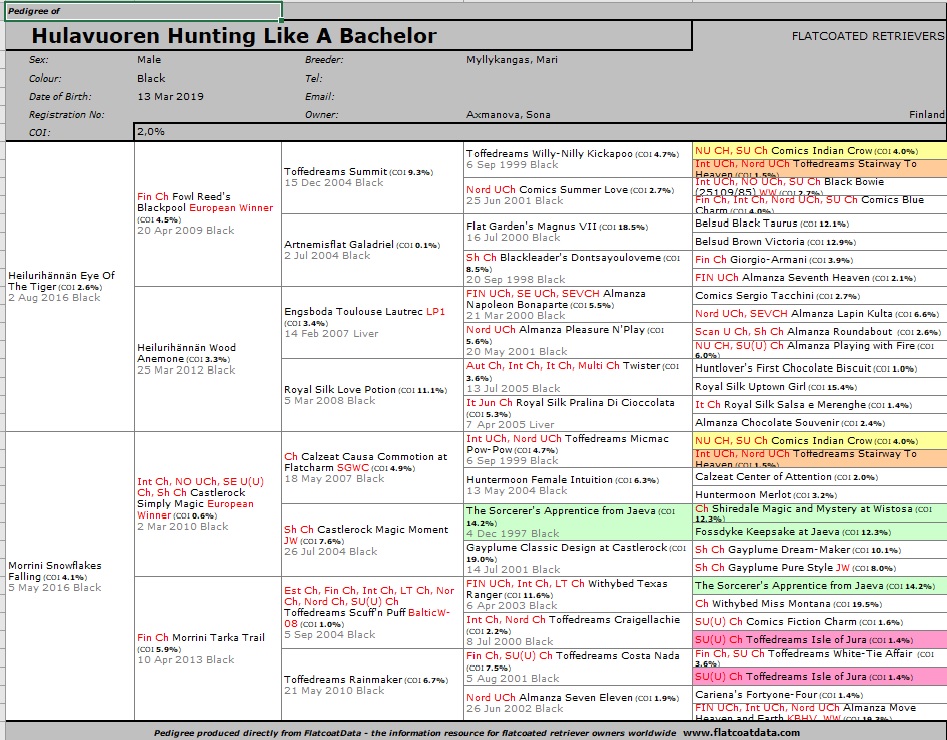Image resolution: width=947 pixels, height=740 pixels.
Task: Select "Almanza Roundabout" entry
Action: (820, 332)
